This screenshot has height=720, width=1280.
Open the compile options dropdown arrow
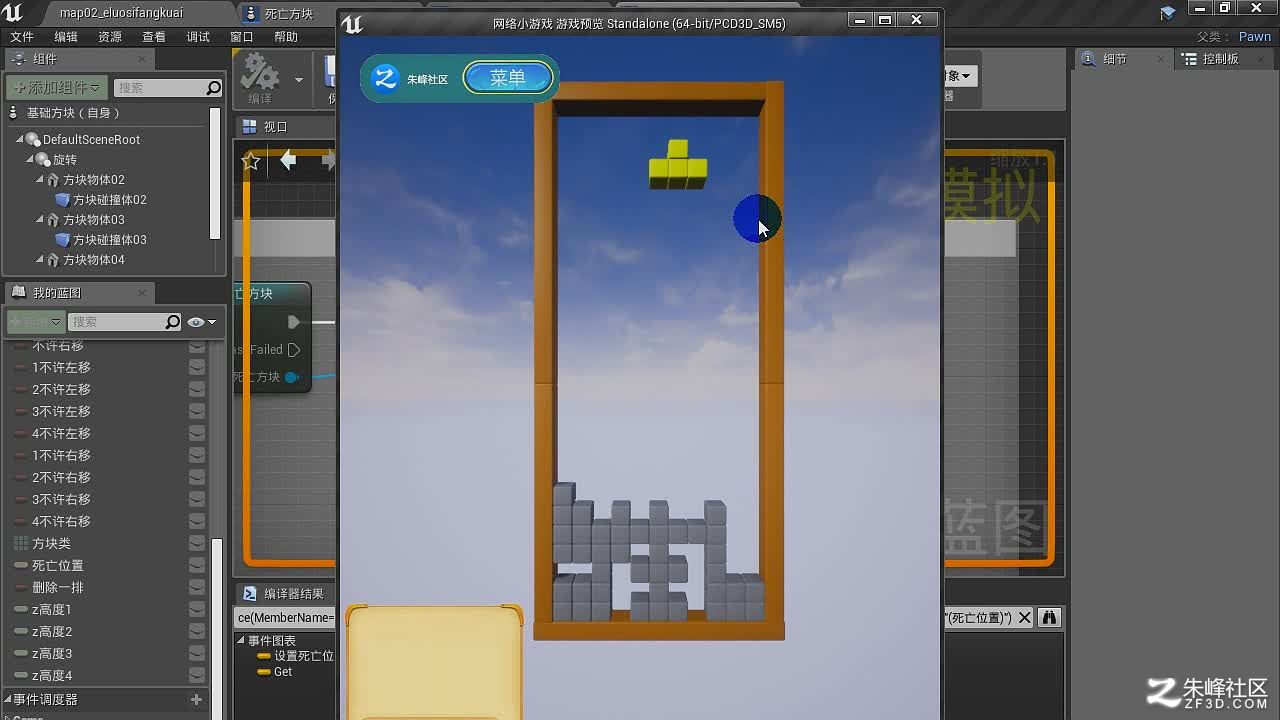click(298, 79)
